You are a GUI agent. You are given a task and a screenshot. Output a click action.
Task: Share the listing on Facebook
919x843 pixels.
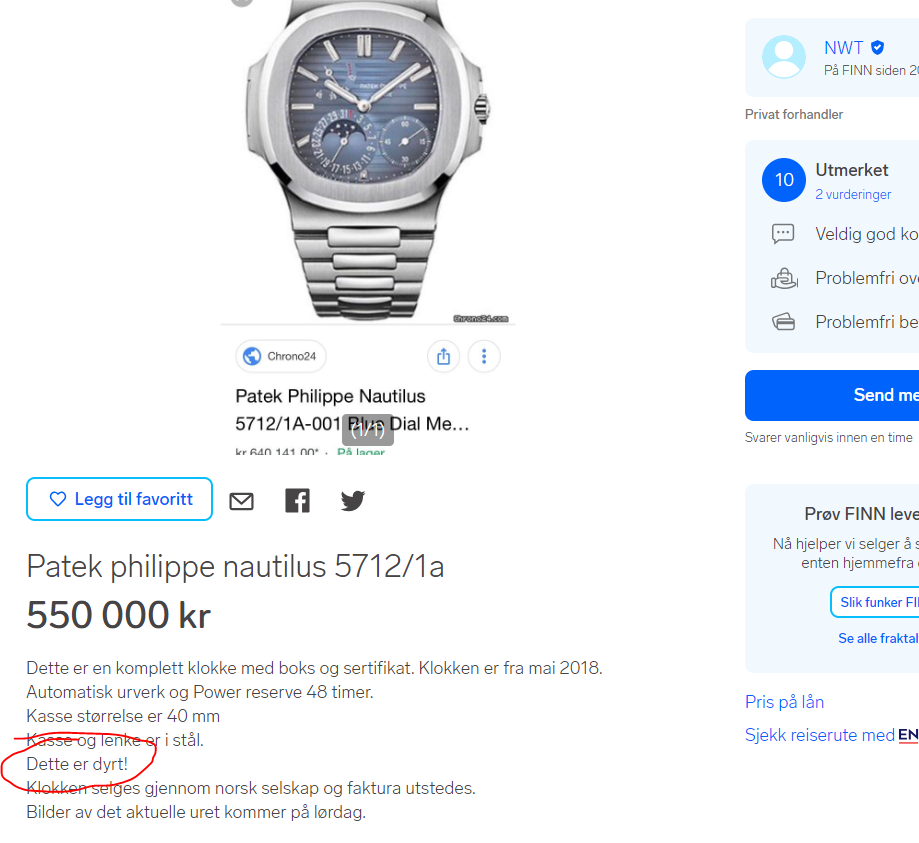(297, 500)
